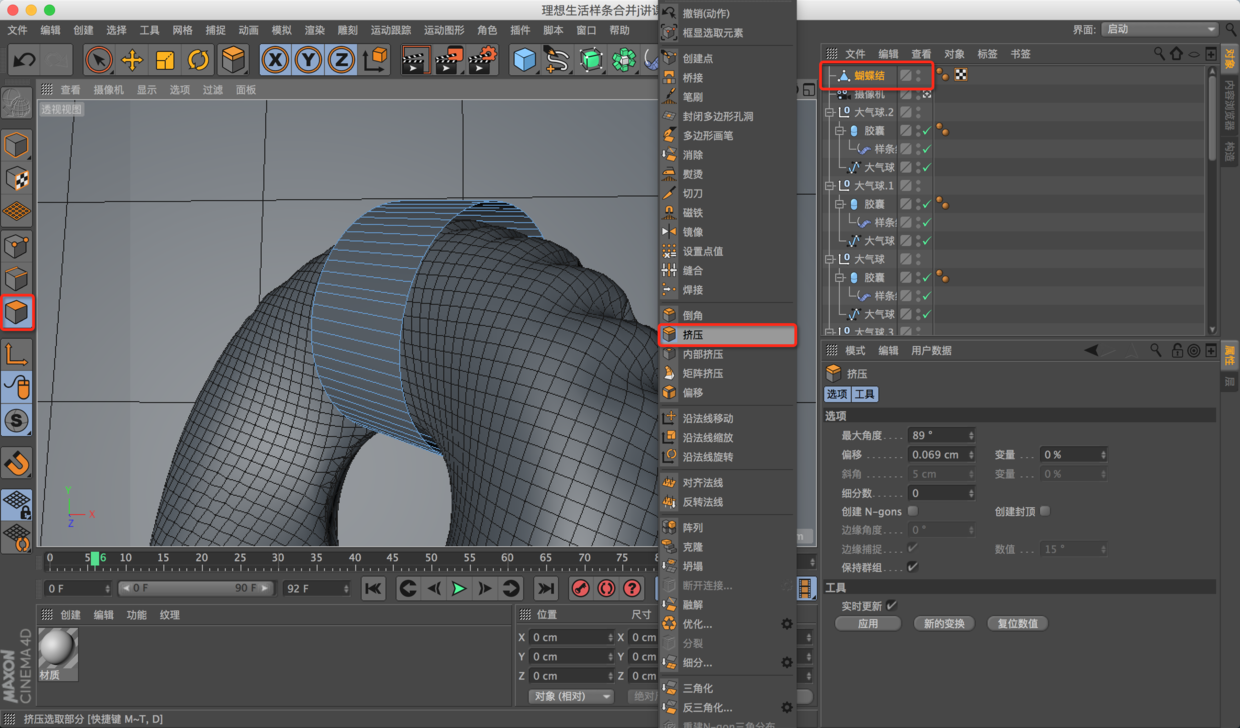The image size is (1240, 728).
Task: Switch to polygon mode in left toolbar
Action: coord(16,312)
